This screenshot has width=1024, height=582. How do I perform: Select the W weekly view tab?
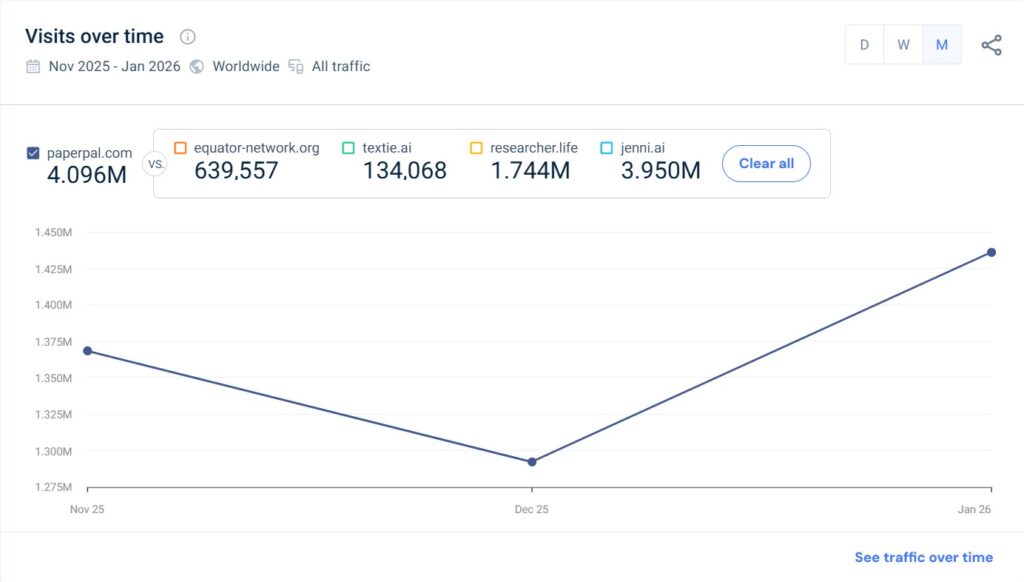click(902, 44)
